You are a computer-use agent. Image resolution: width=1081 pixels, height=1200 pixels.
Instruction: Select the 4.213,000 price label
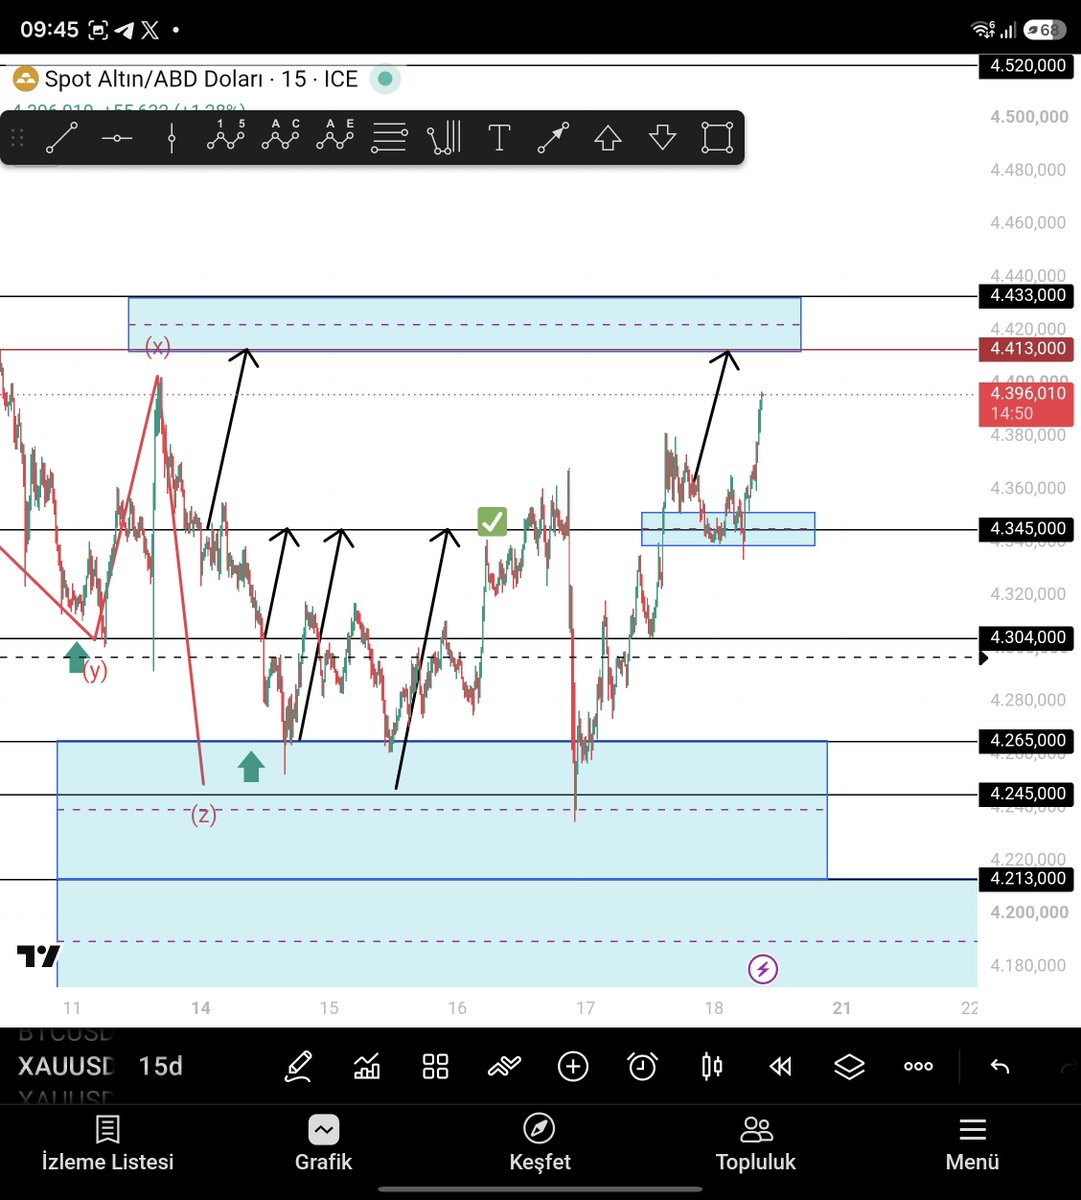pyautogui.click(x=1028, y=878)
